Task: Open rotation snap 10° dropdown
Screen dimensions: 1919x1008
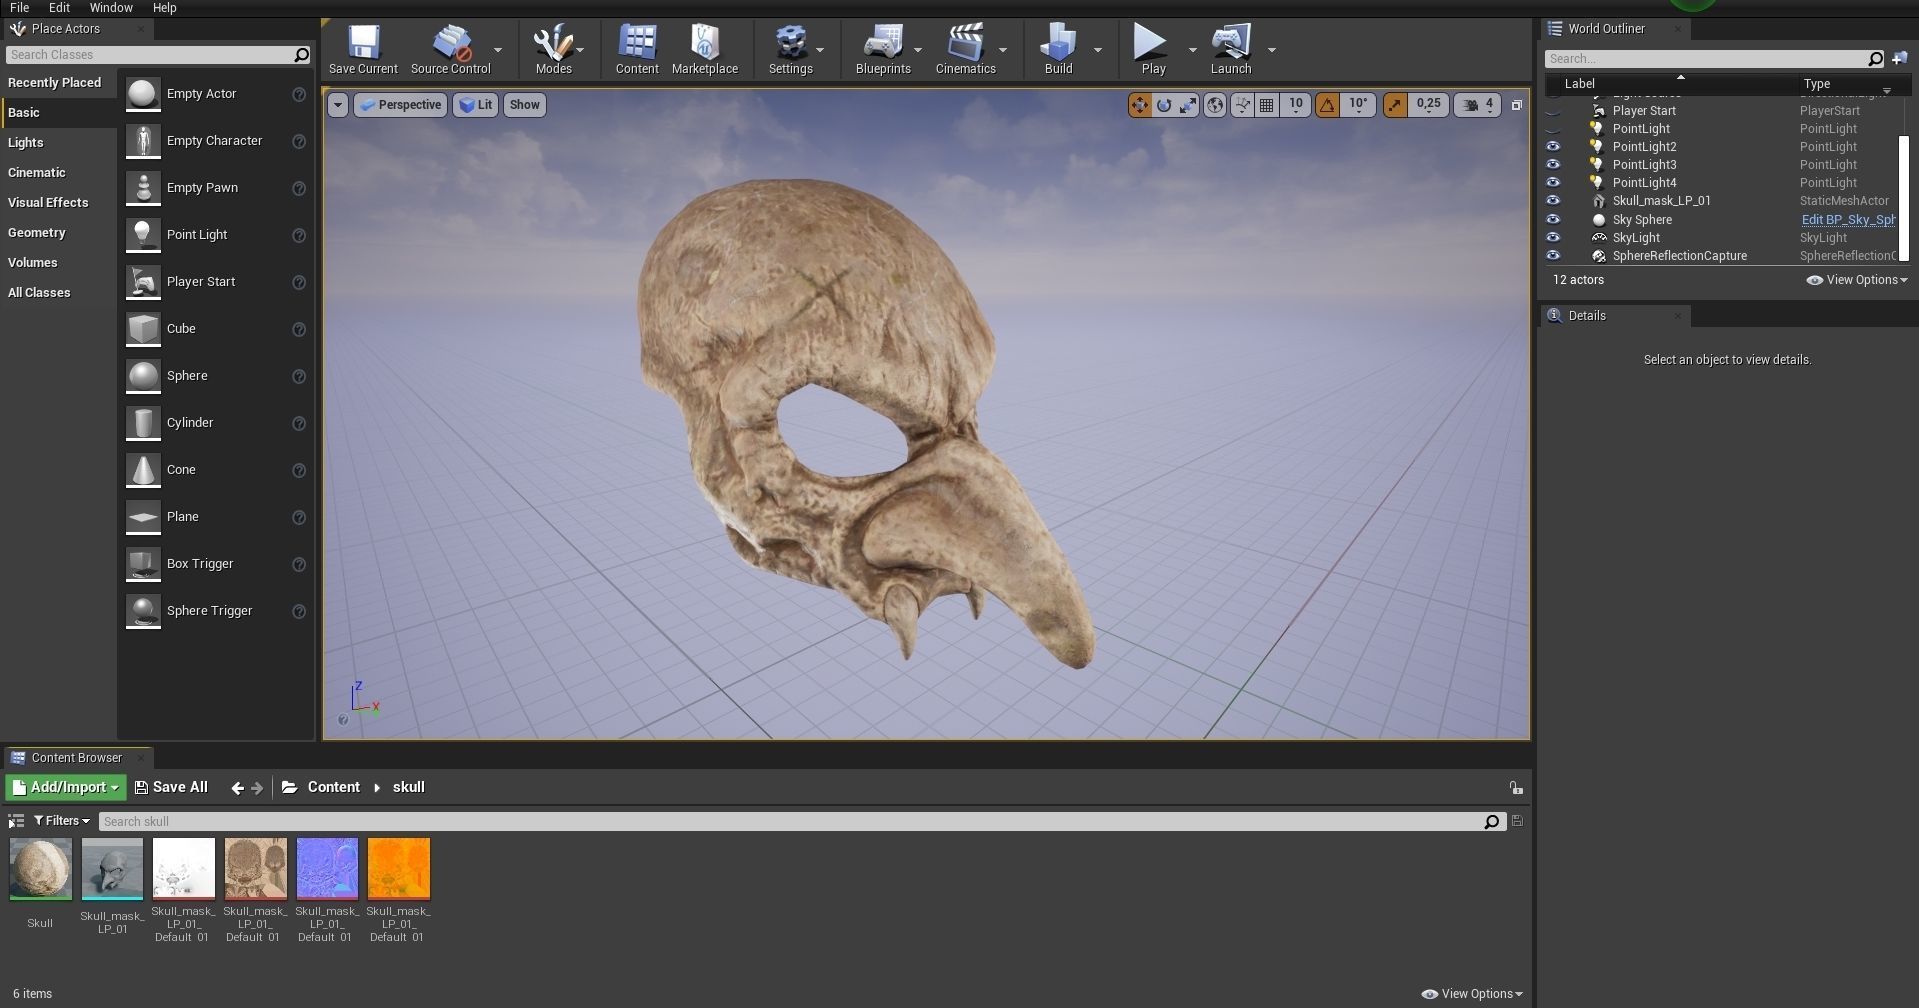Action: 1358,105
